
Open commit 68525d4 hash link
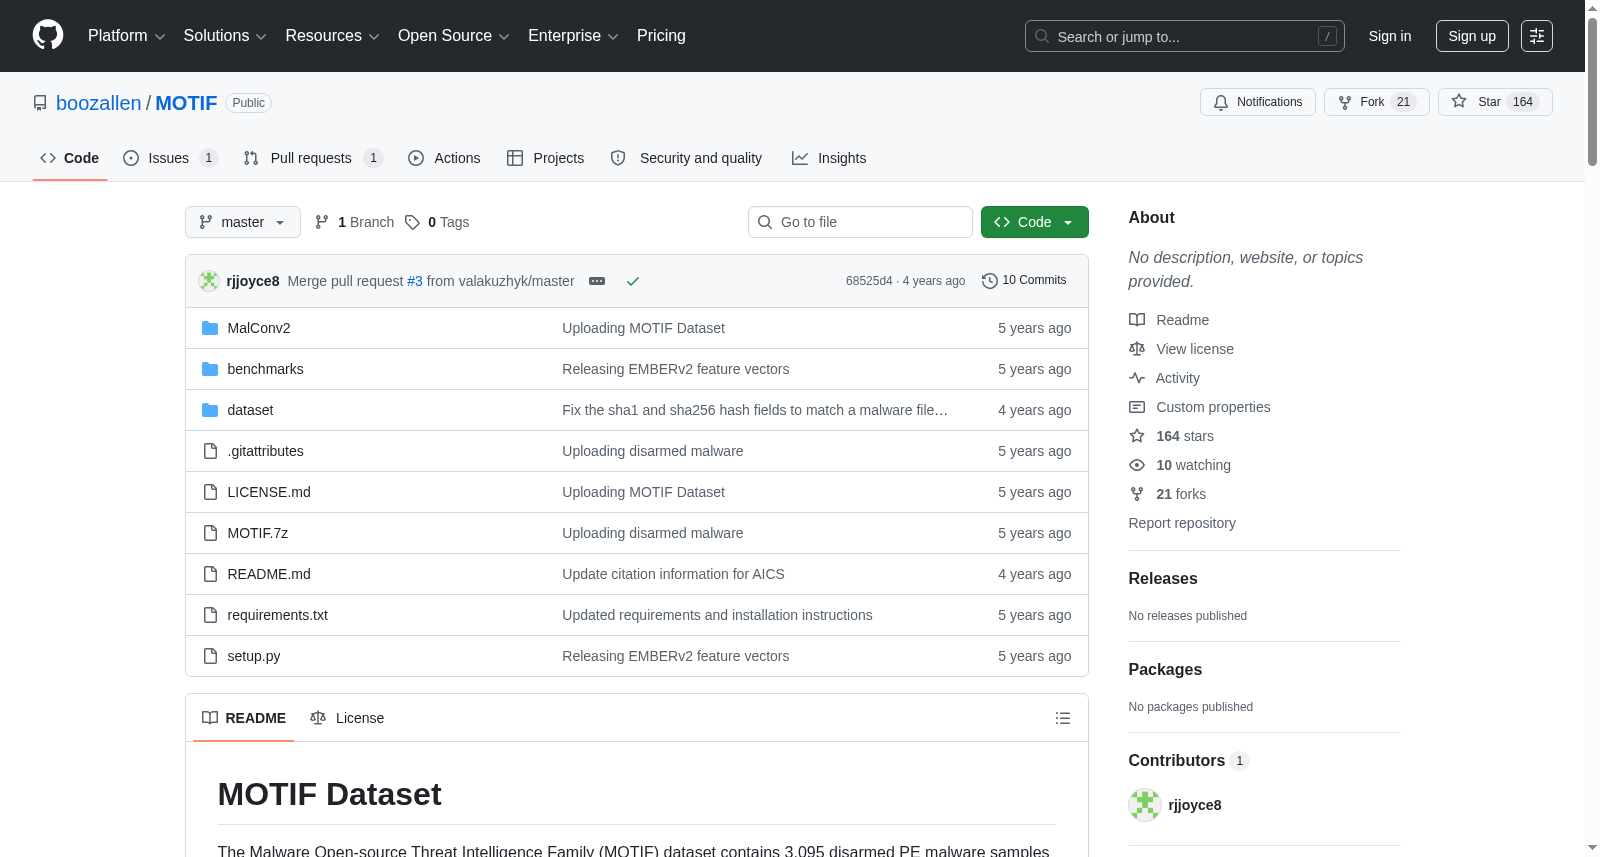pyautogui.click(x=869, y=281)
